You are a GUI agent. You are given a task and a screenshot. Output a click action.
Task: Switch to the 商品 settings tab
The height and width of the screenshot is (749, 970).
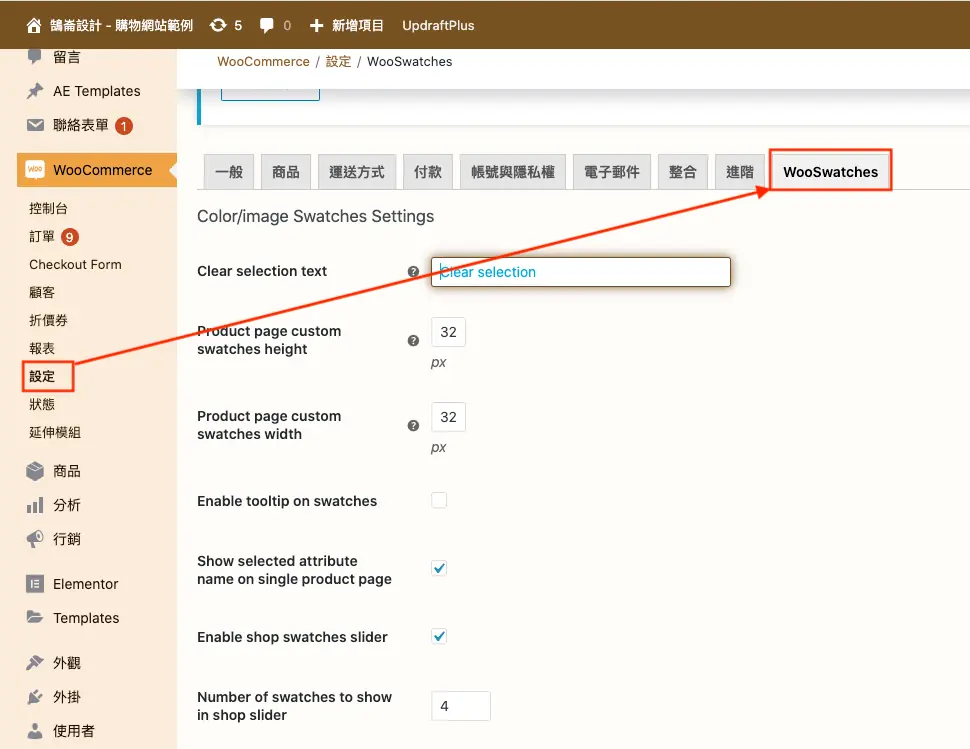coord(286,172)
